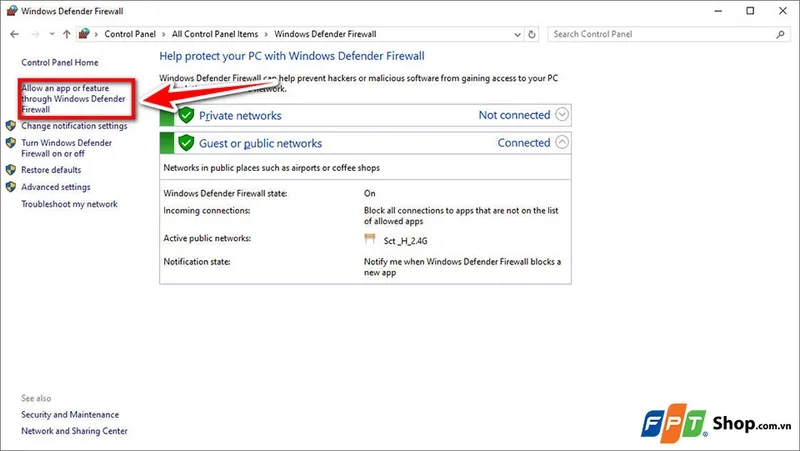Click the Back arrow navigation button
The height and width of the screenshot is (451, 800).
tap(14, 34)
